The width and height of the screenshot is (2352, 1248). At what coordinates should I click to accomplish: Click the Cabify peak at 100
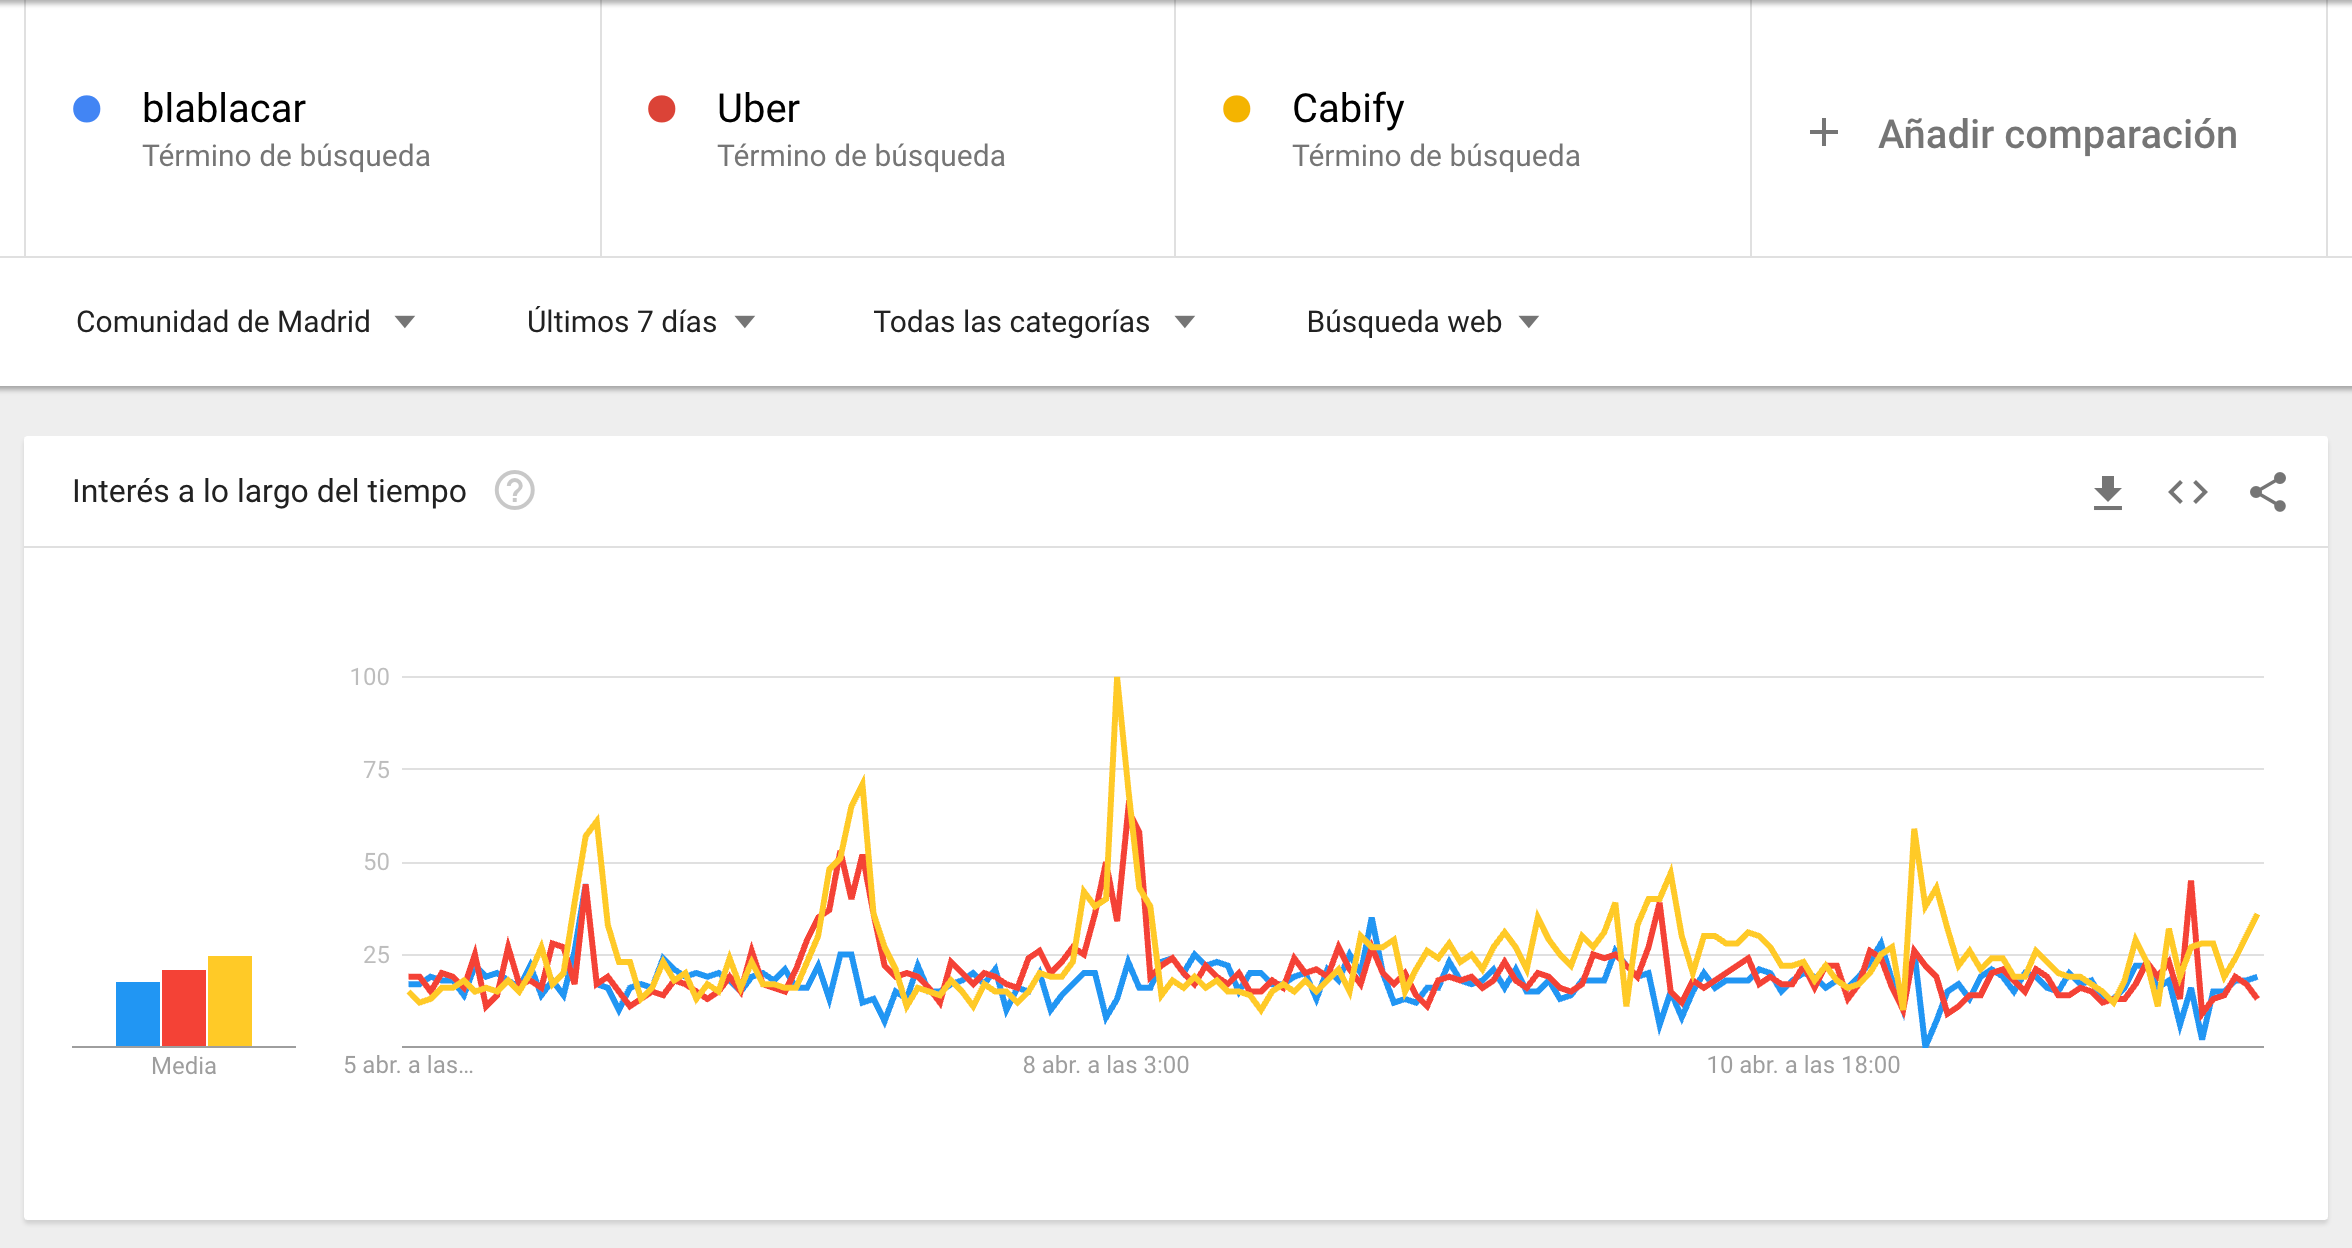pos(1117,680)
